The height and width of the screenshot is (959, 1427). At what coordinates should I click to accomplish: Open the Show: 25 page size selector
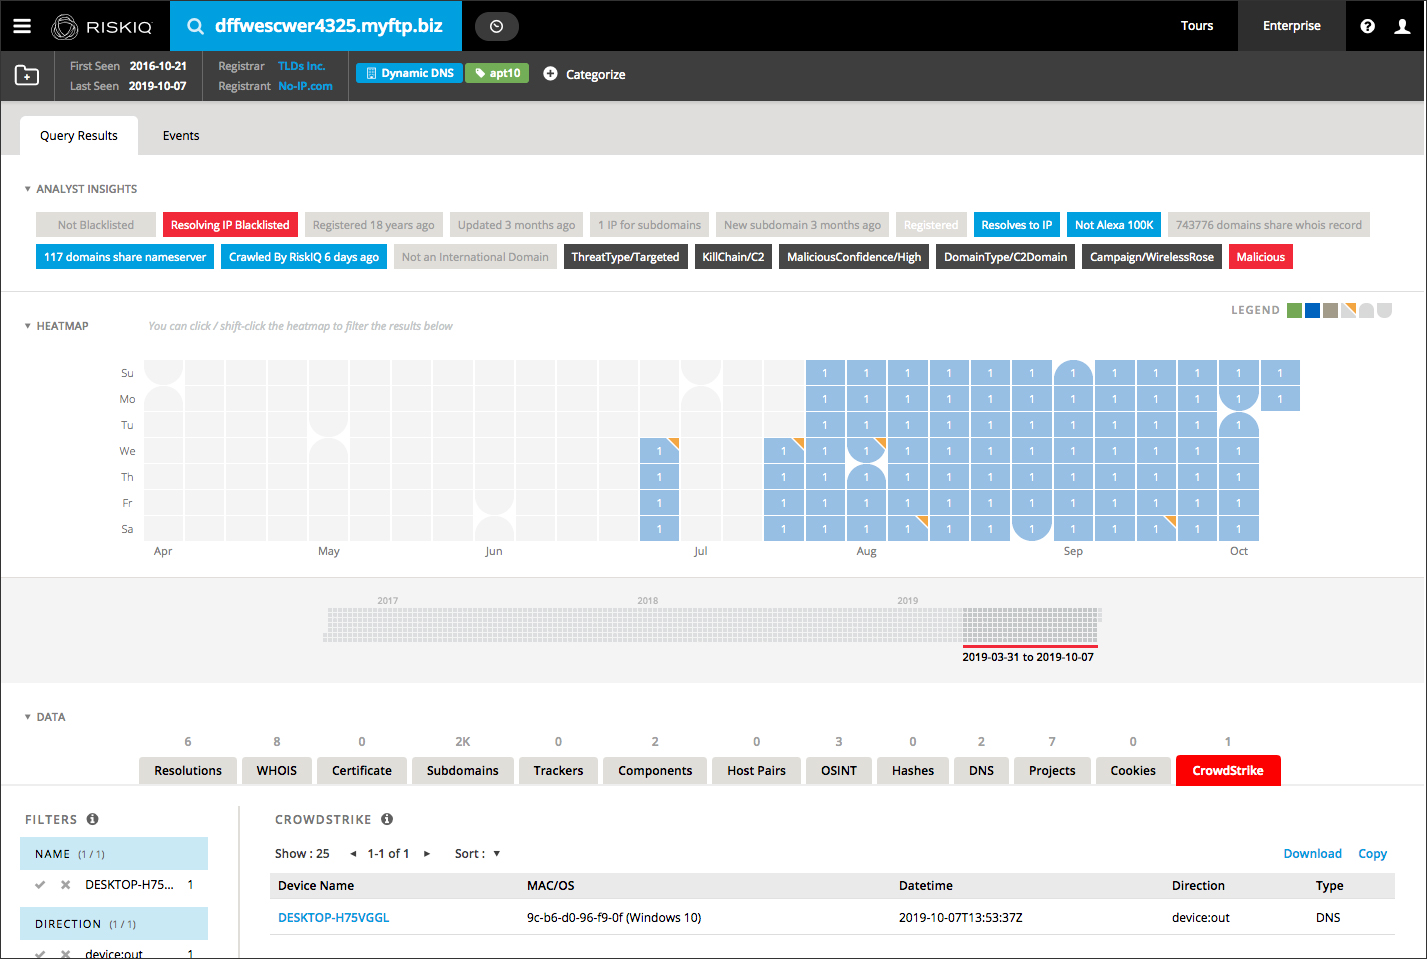(x=302, y=854)
